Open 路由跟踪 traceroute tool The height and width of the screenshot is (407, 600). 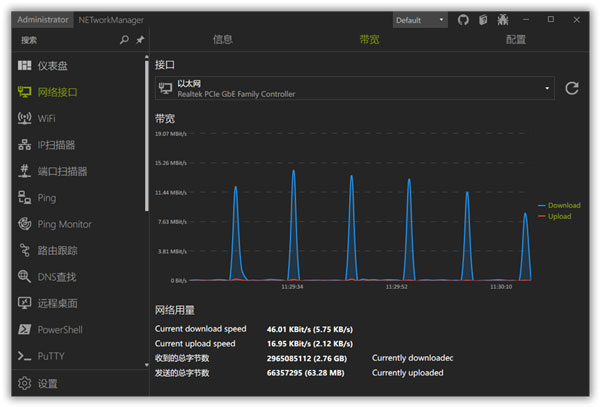point(57,250)
